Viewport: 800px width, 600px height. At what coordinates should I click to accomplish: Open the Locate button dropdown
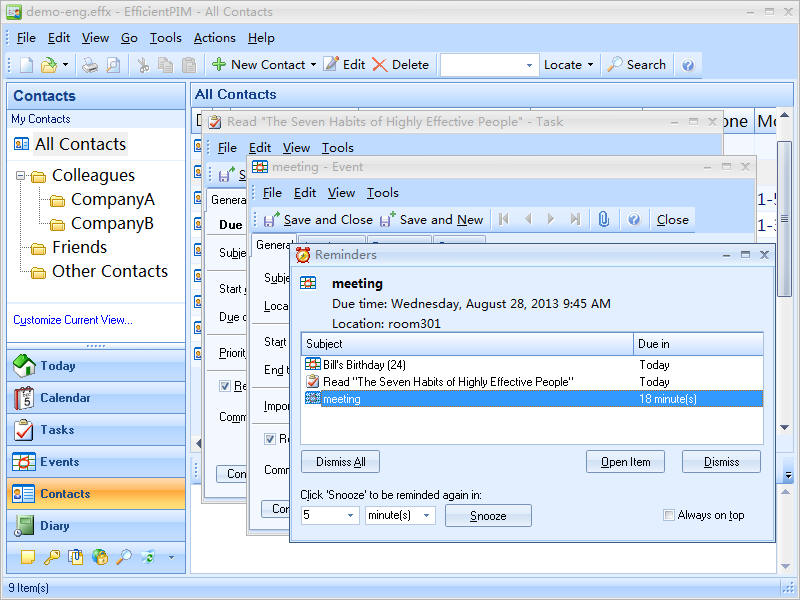pyautogui.click(x=590, y=65)
